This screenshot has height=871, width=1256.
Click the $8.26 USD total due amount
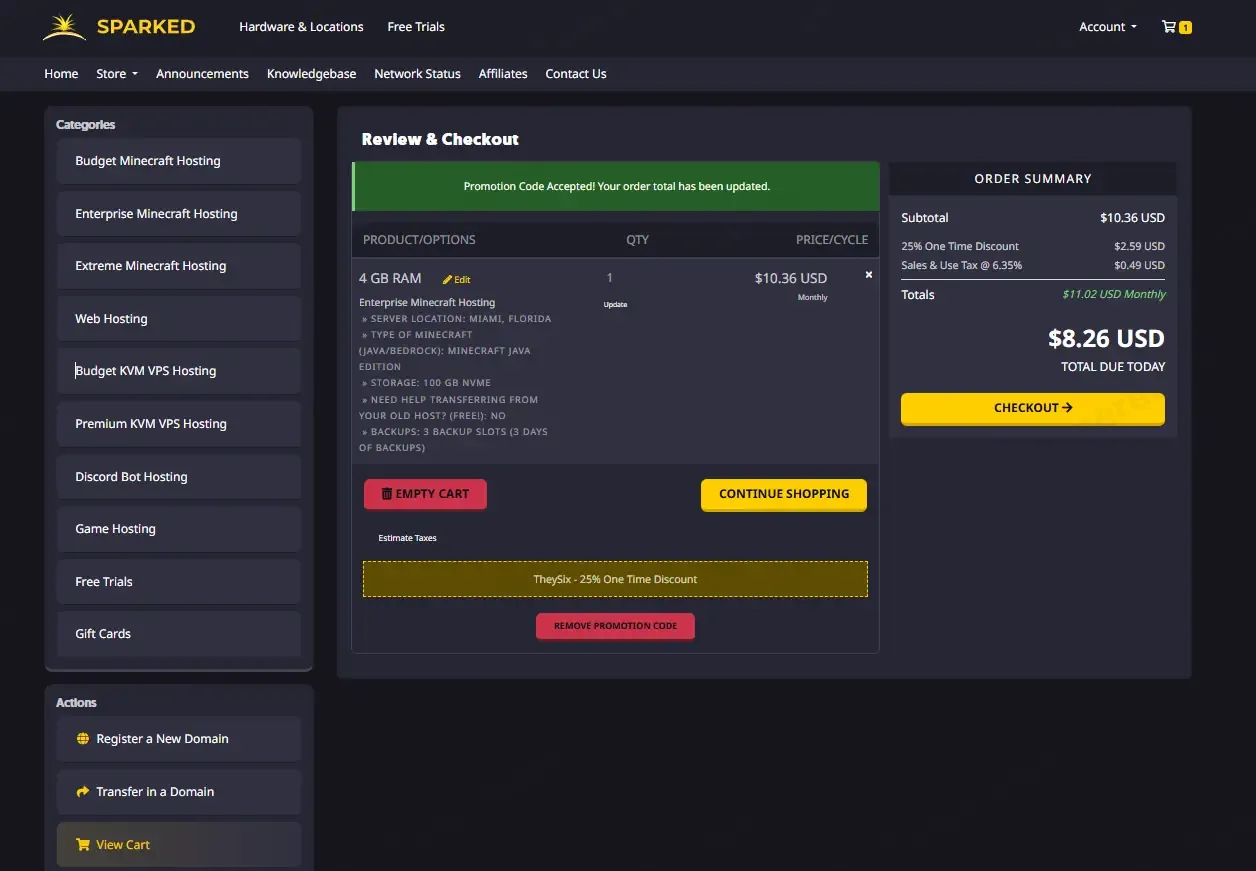[x=1106, y=338]
